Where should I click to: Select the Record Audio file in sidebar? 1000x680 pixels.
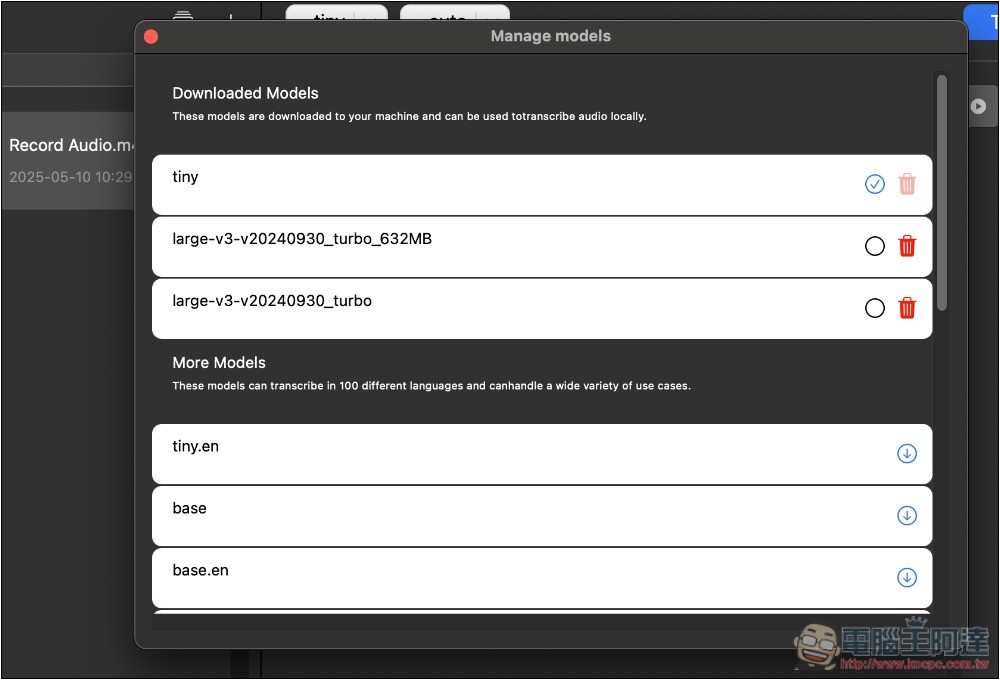[x=68, y=160]
